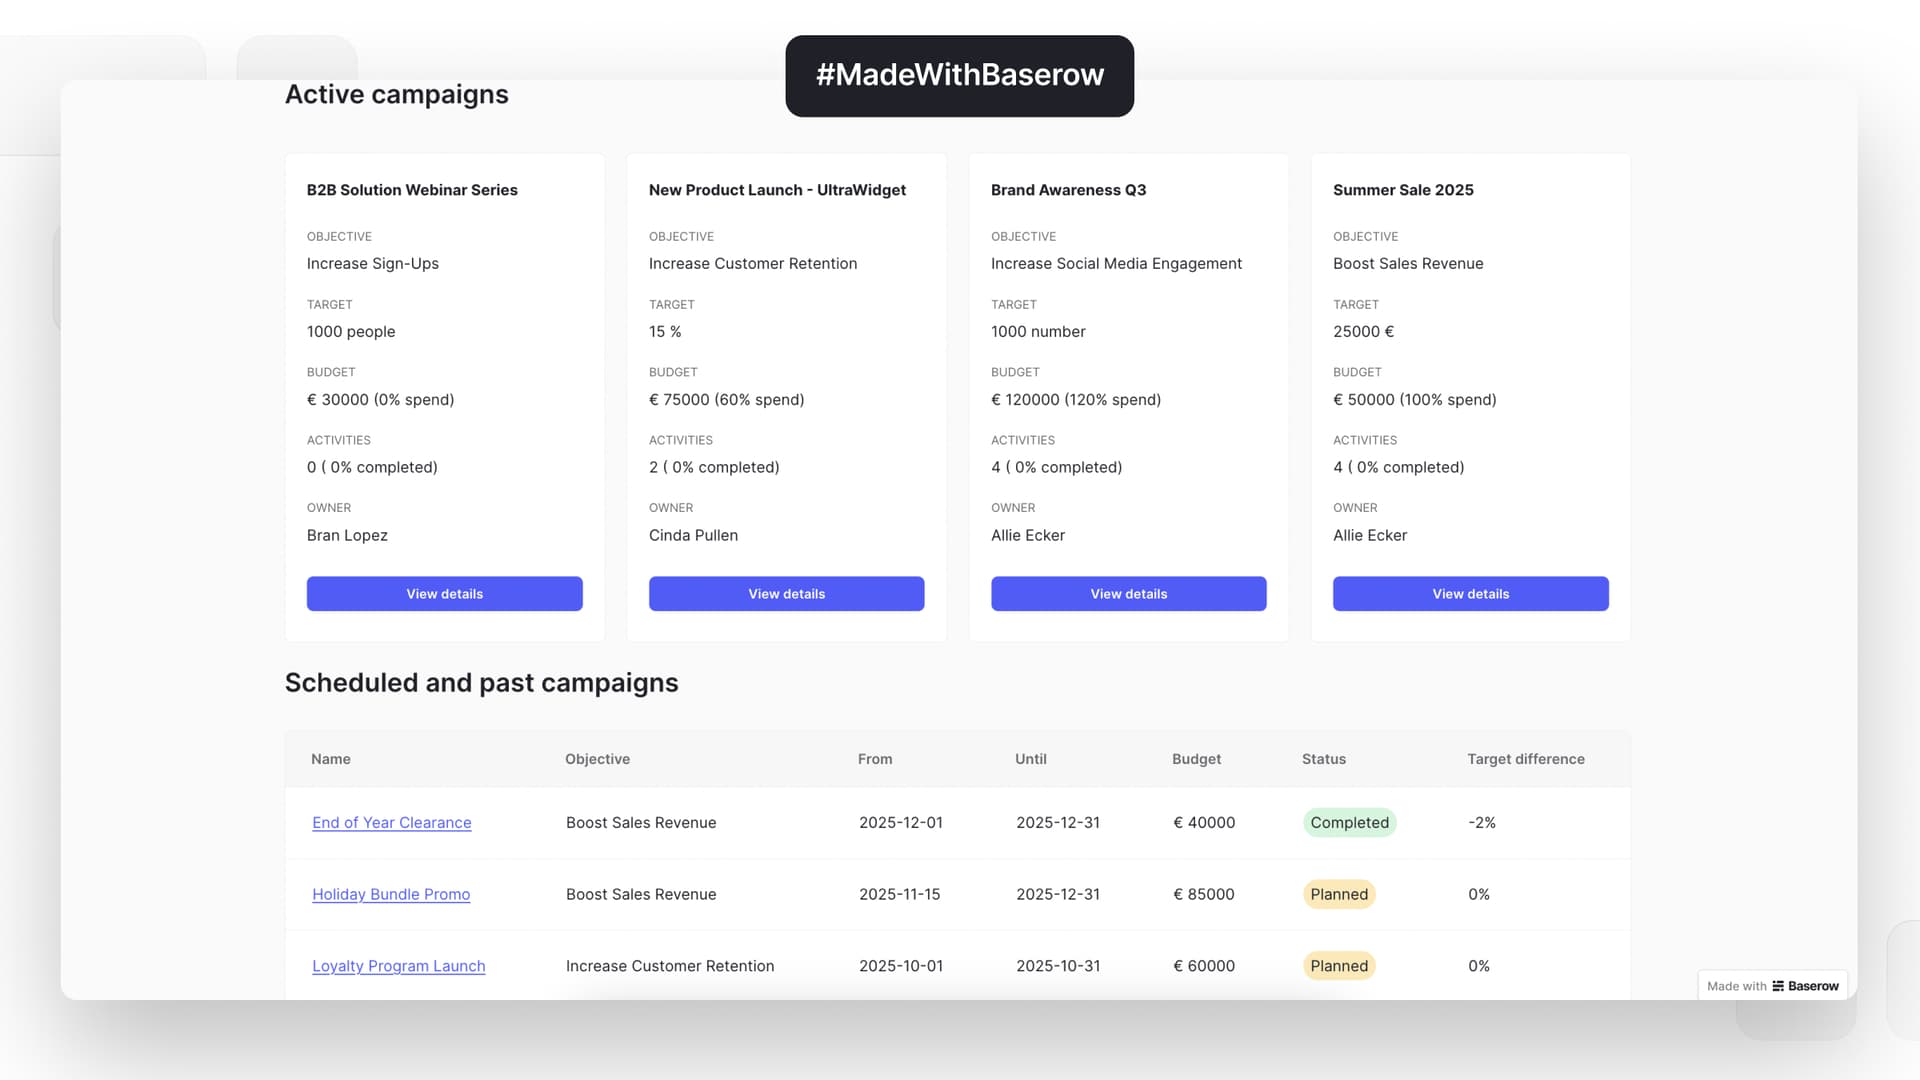Click the '€ 85000' budget cell
The image size is (1920, 1080).
(x=1204, y=894)
